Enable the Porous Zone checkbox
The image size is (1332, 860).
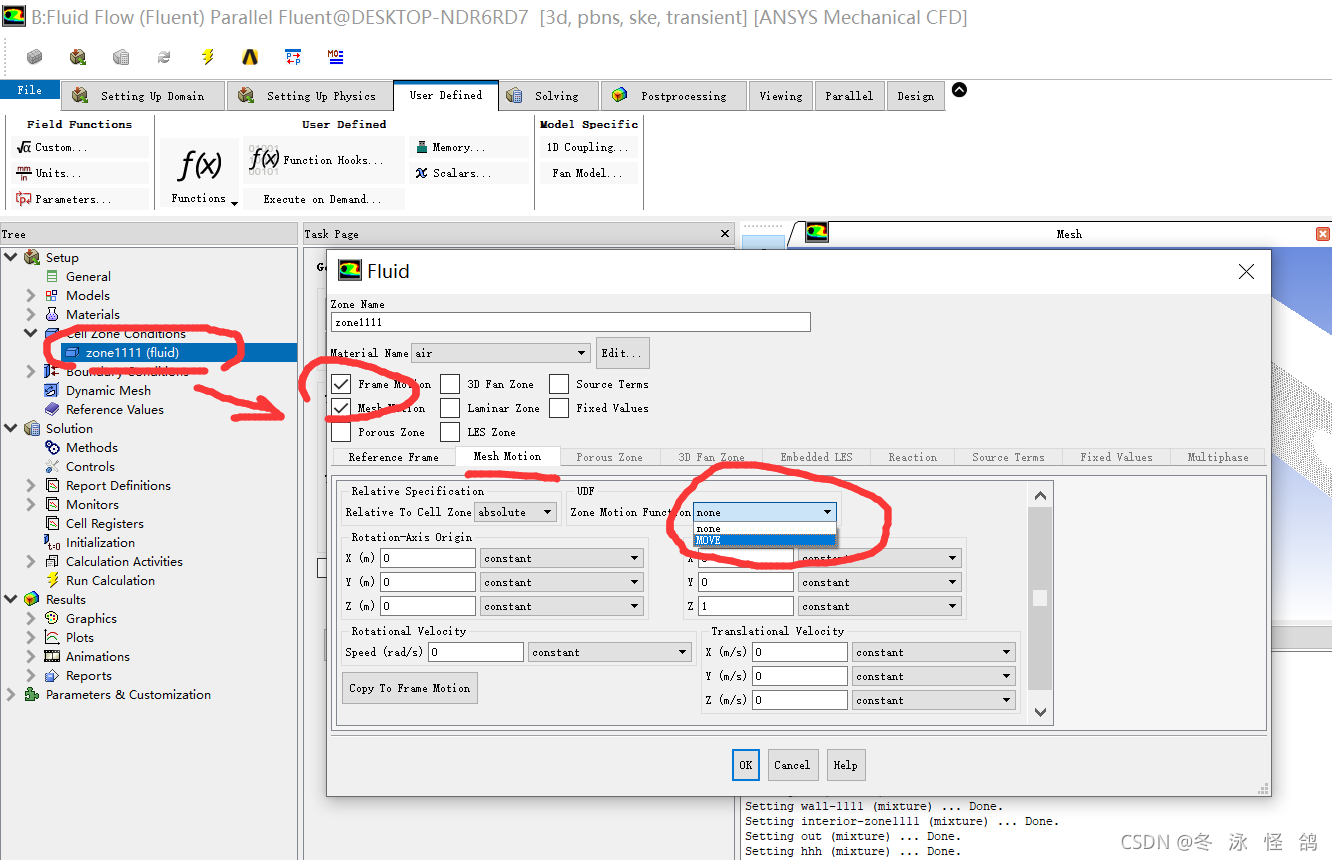tap(341, 432)
